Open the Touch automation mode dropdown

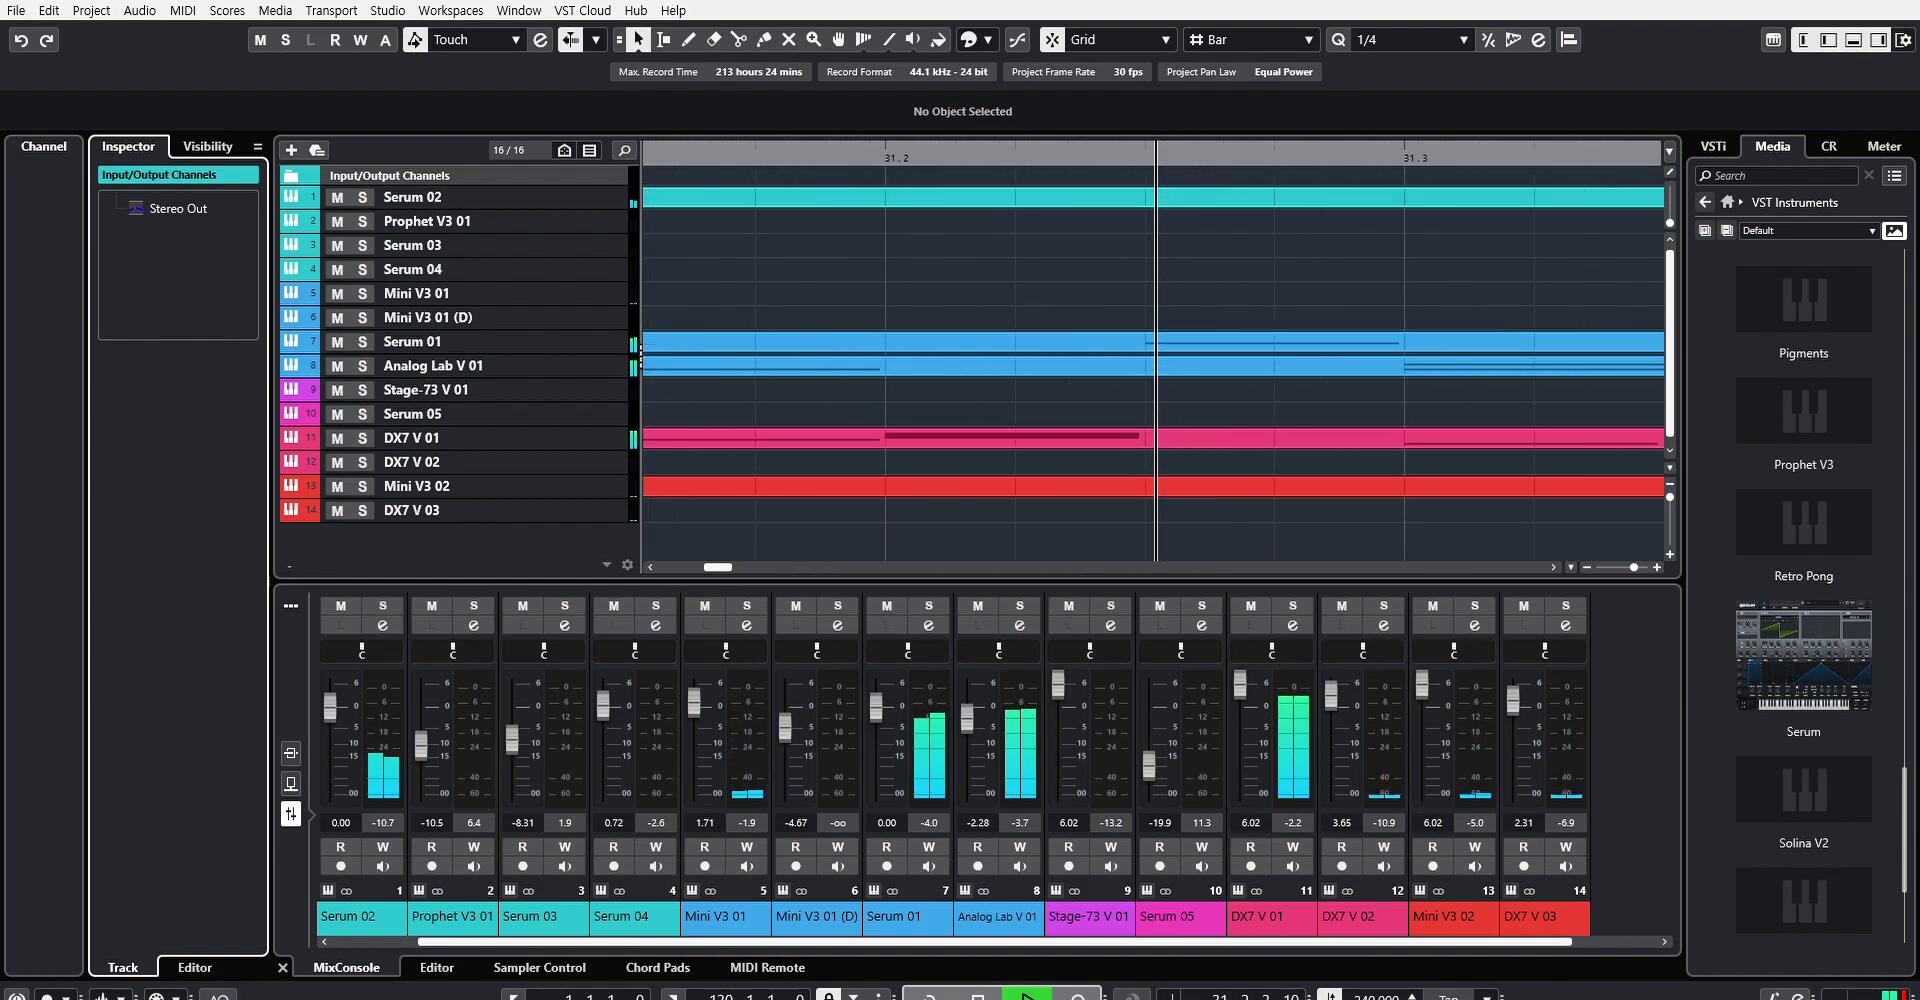515,40
